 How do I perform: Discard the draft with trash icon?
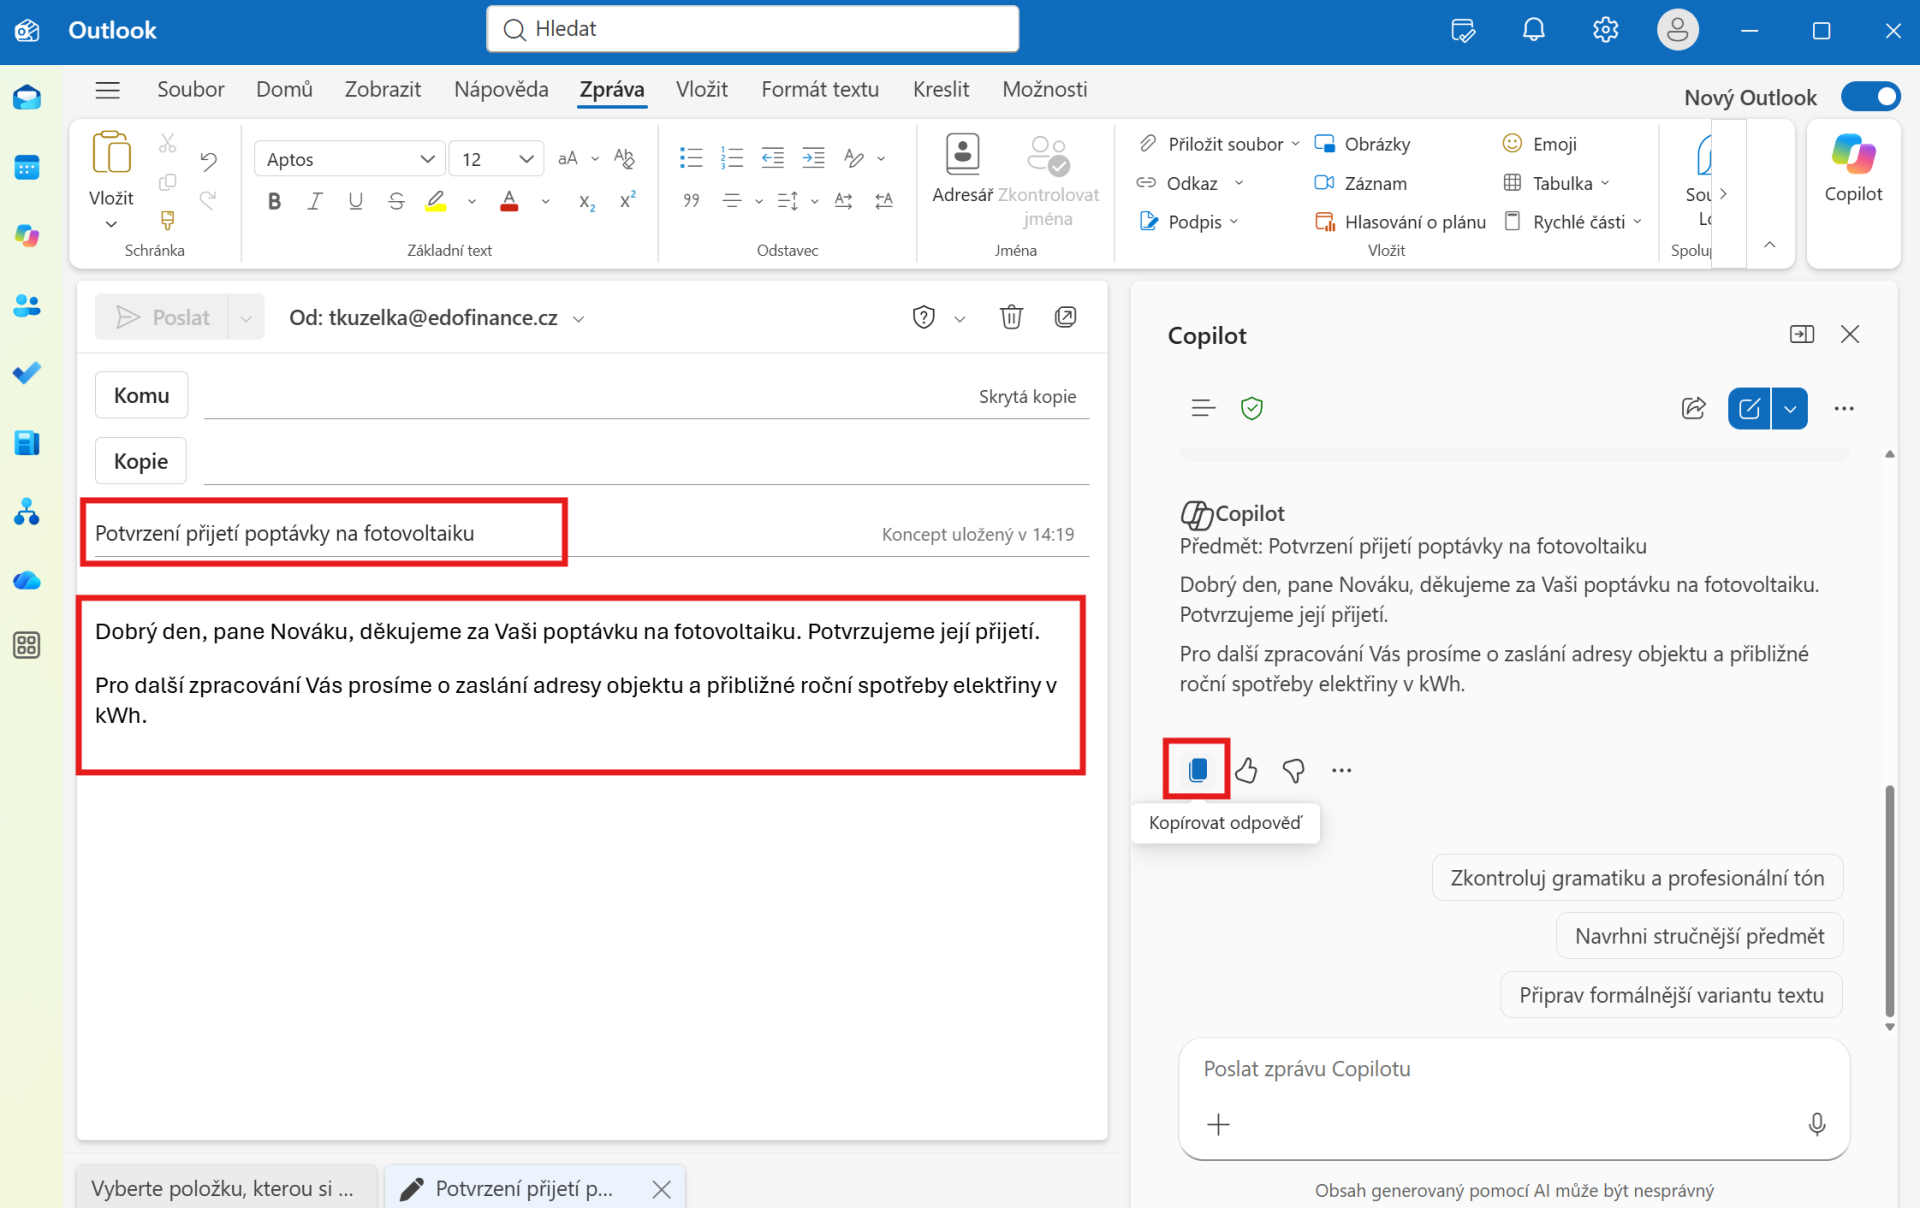[1011, 317]
